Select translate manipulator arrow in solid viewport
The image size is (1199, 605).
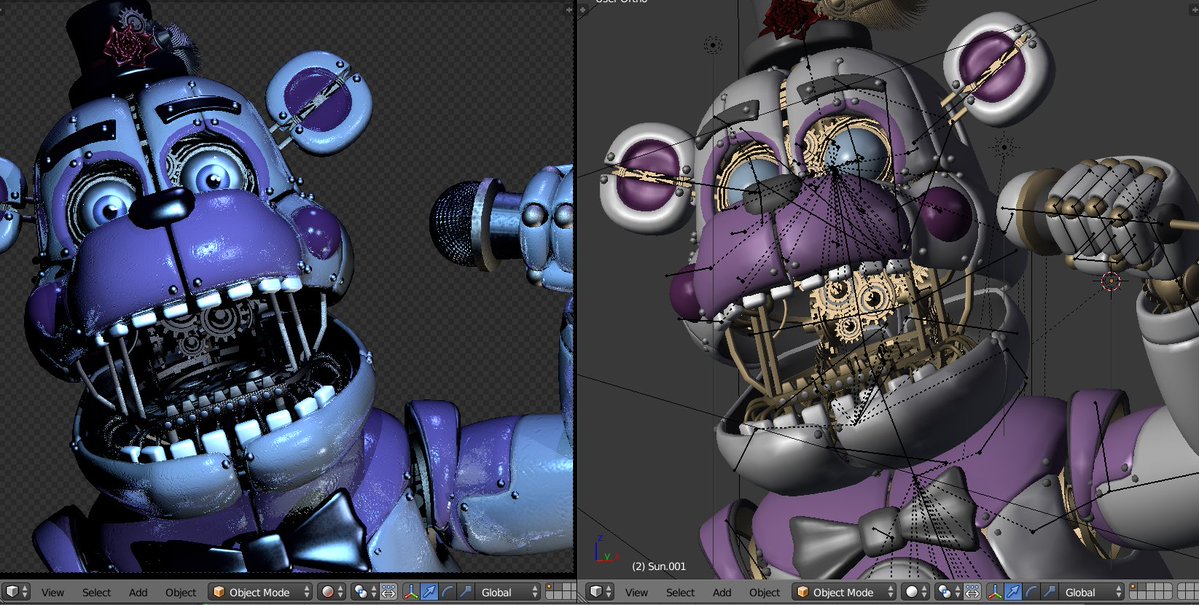coord(1012,592)
